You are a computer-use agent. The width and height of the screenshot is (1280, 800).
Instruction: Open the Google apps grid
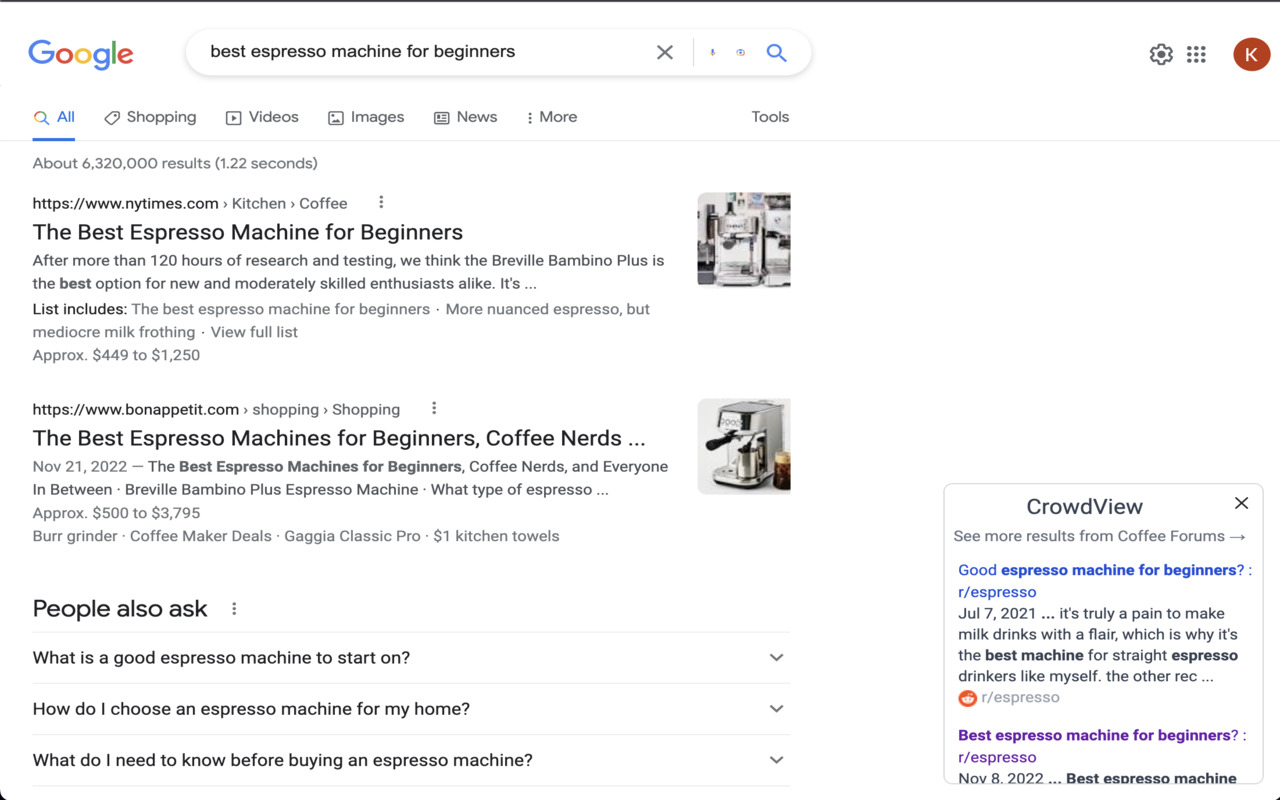[1196, 54]
